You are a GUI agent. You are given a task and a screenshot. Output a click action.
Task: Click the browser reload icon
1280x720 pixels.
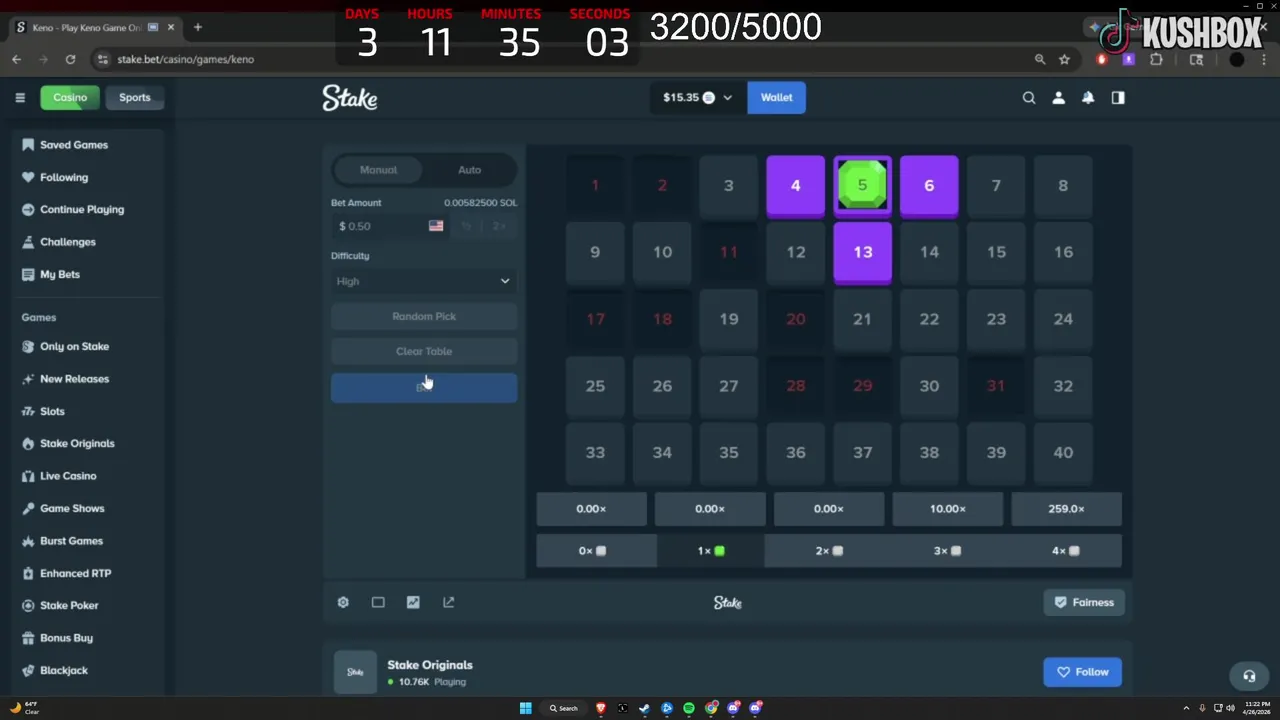pyautogui.click(x=70, y=59)
